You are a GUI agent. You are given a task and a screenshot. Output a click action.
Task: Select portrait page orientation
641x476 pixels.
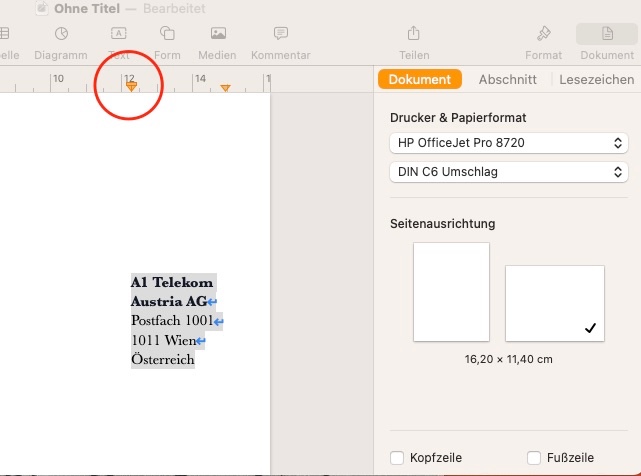click(x=451, y=292)
